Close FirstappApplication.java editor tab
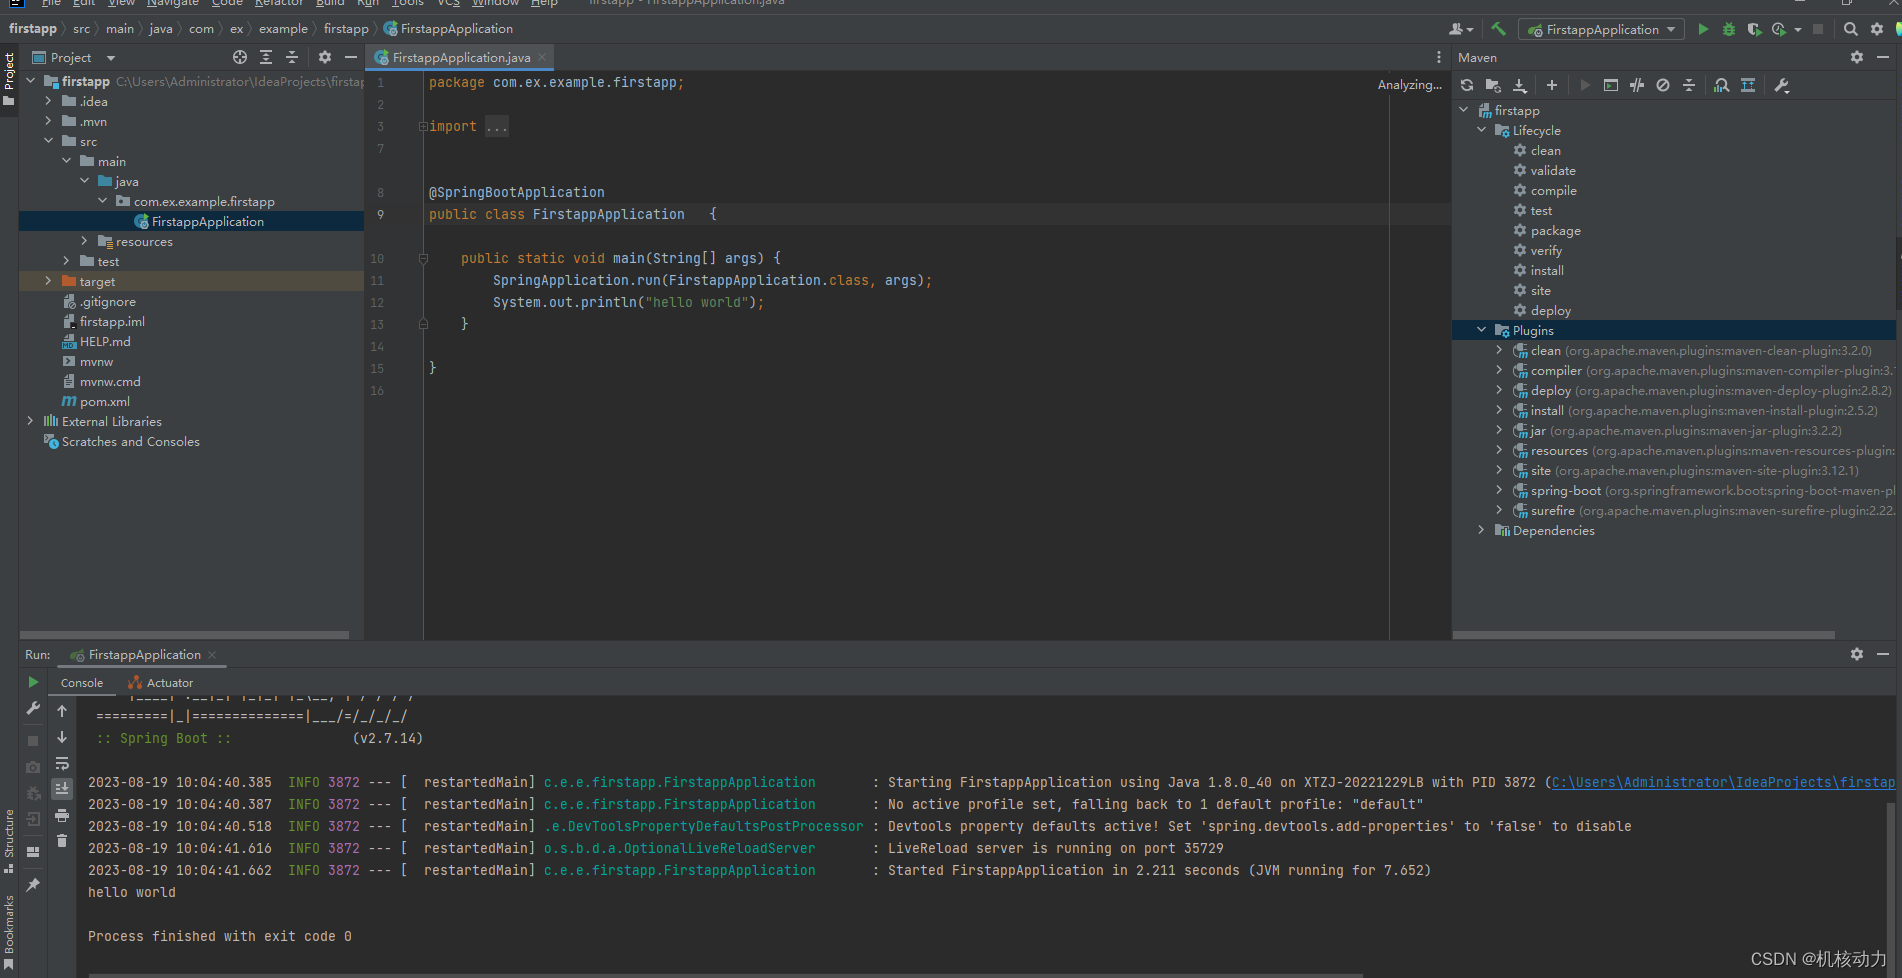 (x=542, y=57)
